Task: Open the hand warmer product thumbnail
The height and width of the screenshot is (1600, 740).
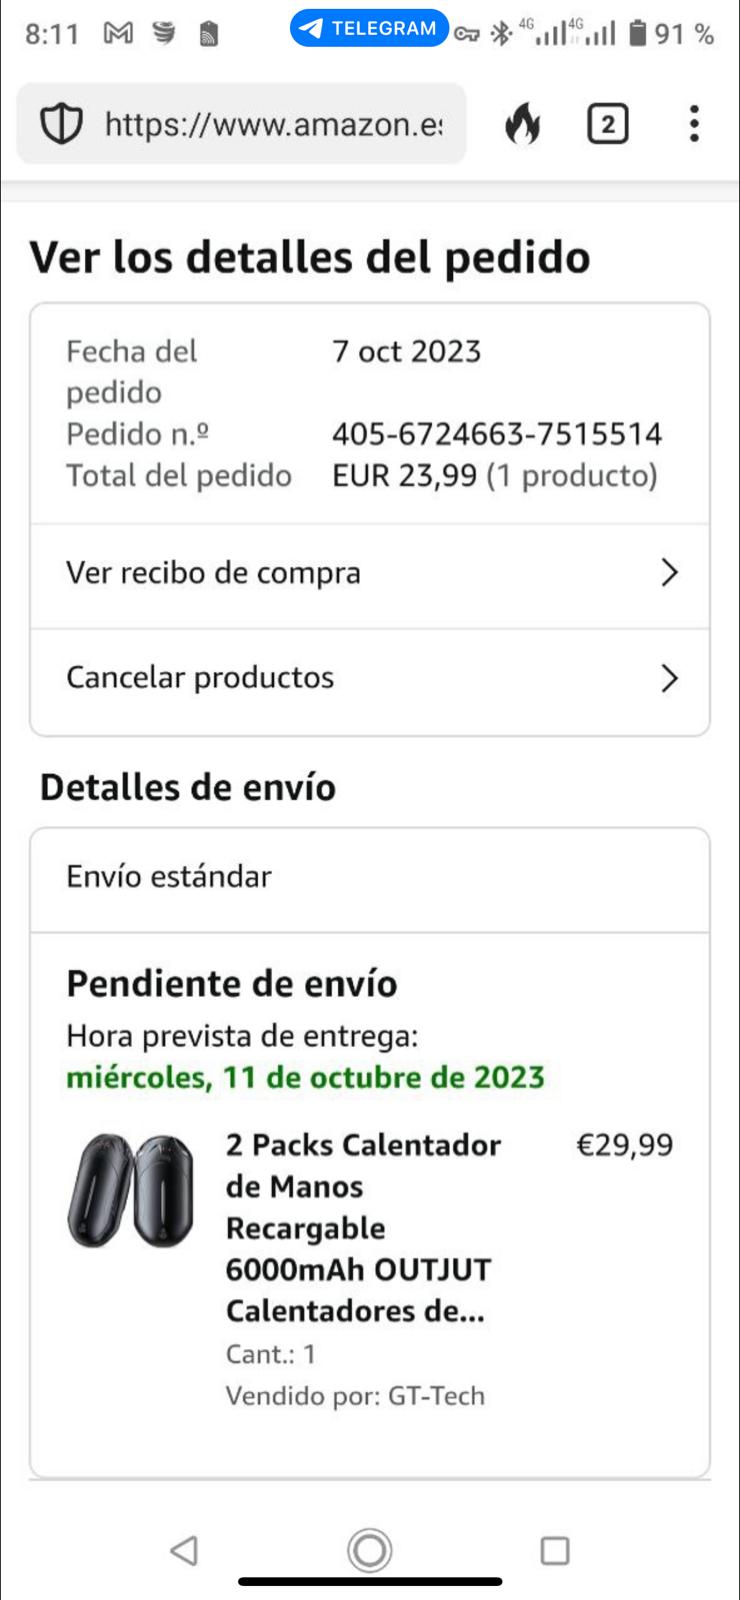Action: pyautogui.click(x=131, y=1190)
